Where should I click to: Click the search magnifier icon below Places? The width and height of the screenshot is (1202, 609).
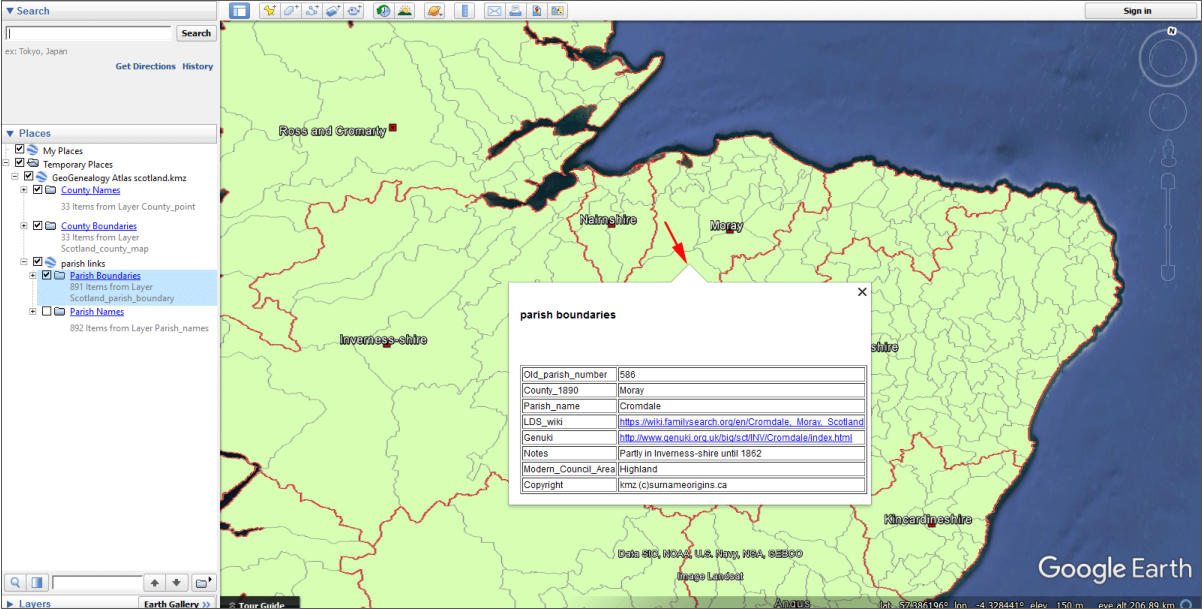(x=15, y=582)
